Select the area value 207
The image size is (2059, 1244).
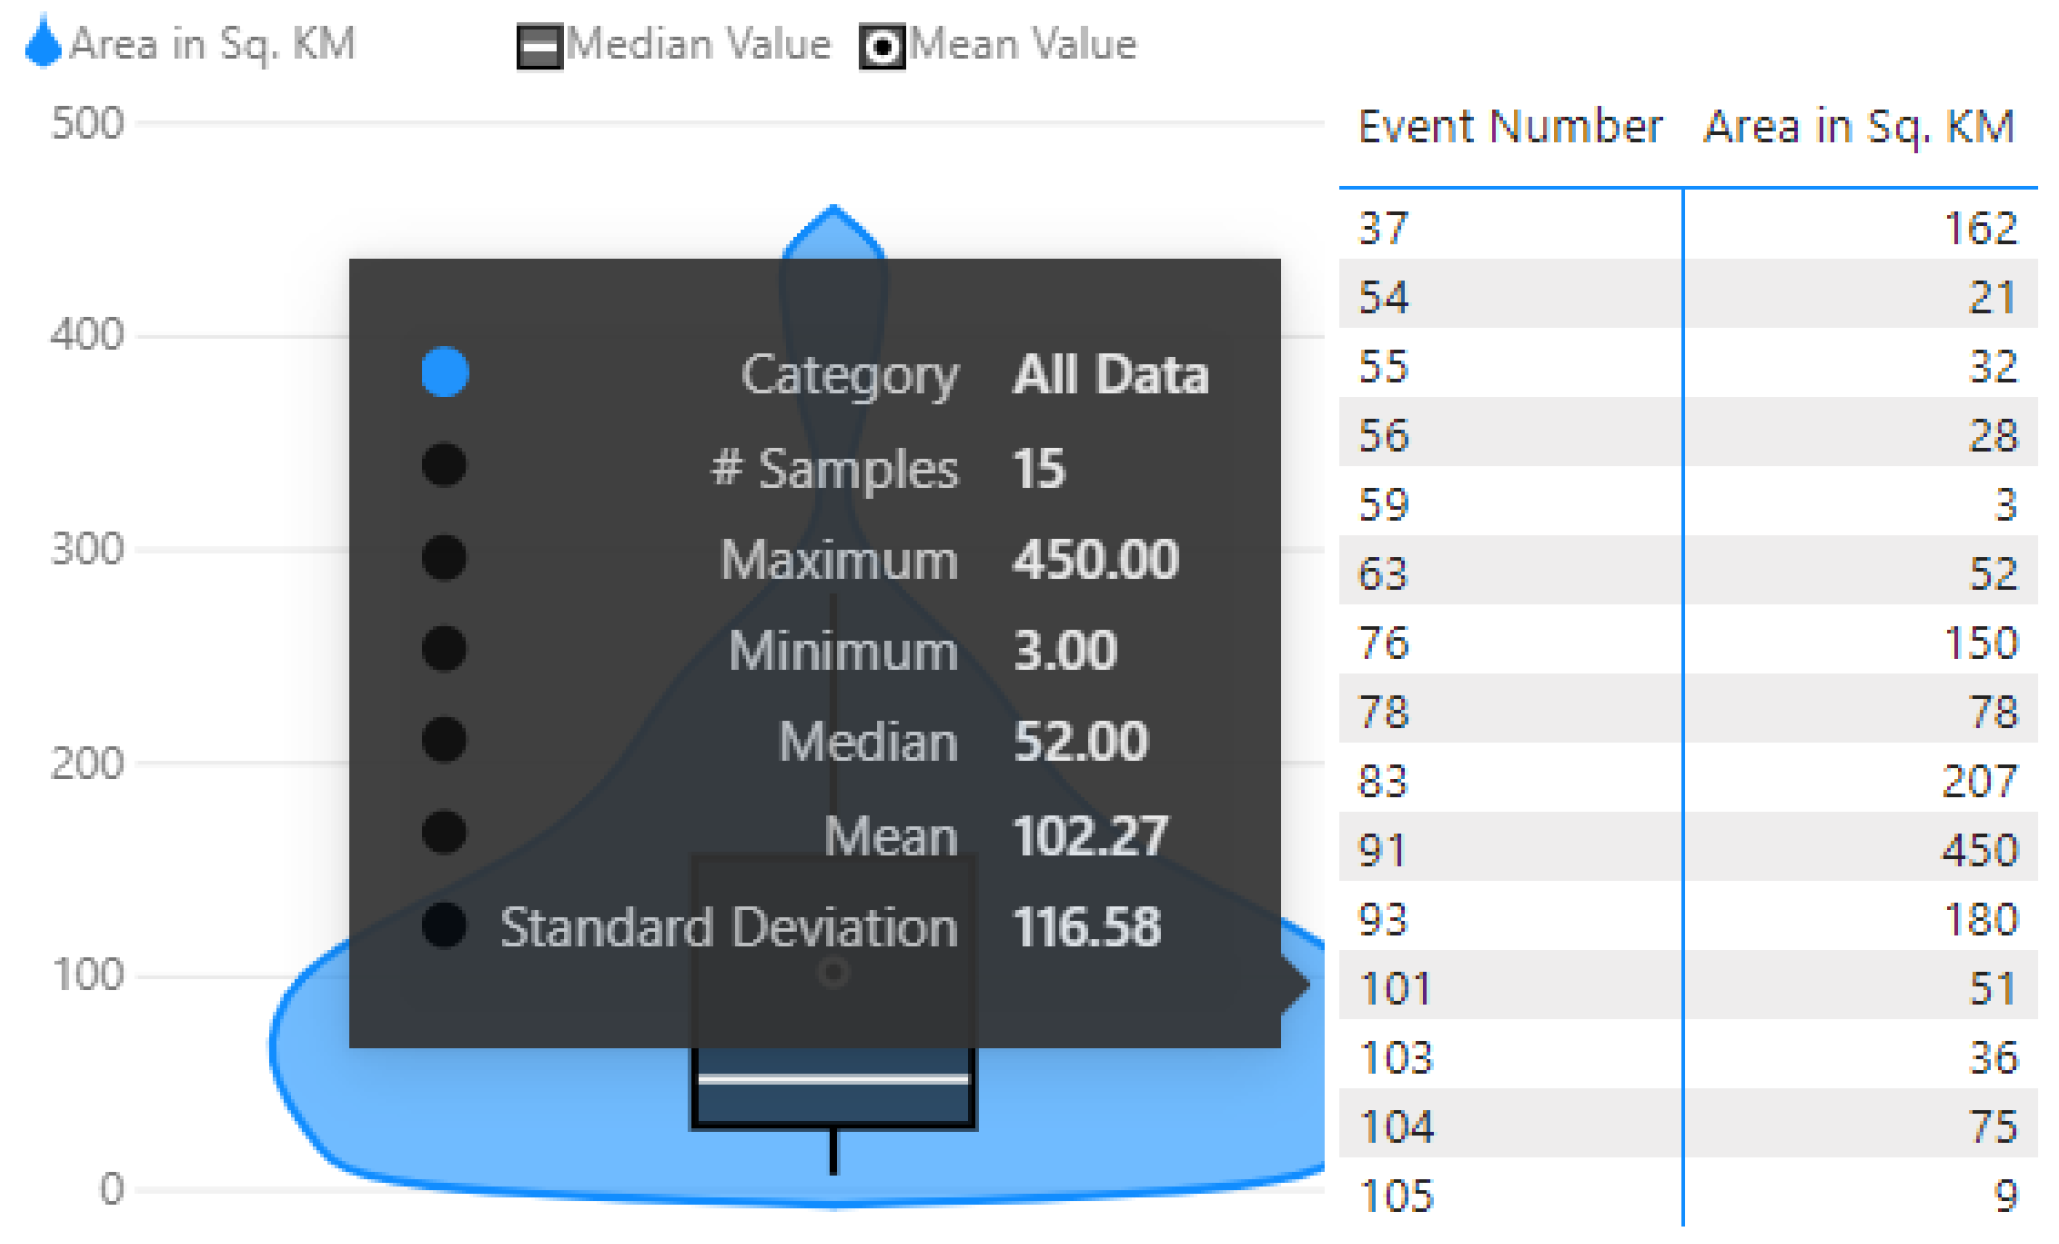[x=1980, y=780]
